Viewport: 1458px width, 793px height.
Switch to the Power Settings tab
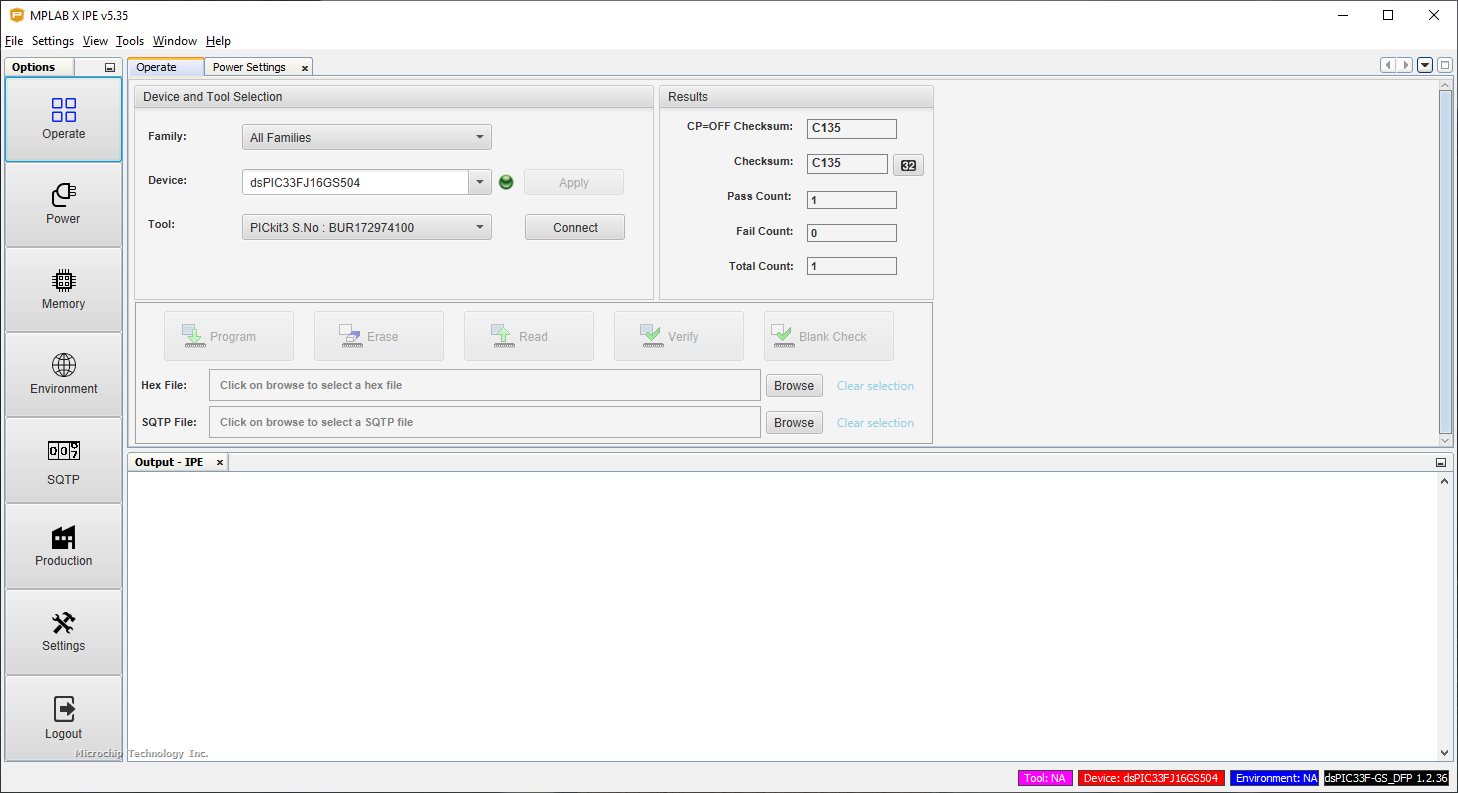click(249, 67)
